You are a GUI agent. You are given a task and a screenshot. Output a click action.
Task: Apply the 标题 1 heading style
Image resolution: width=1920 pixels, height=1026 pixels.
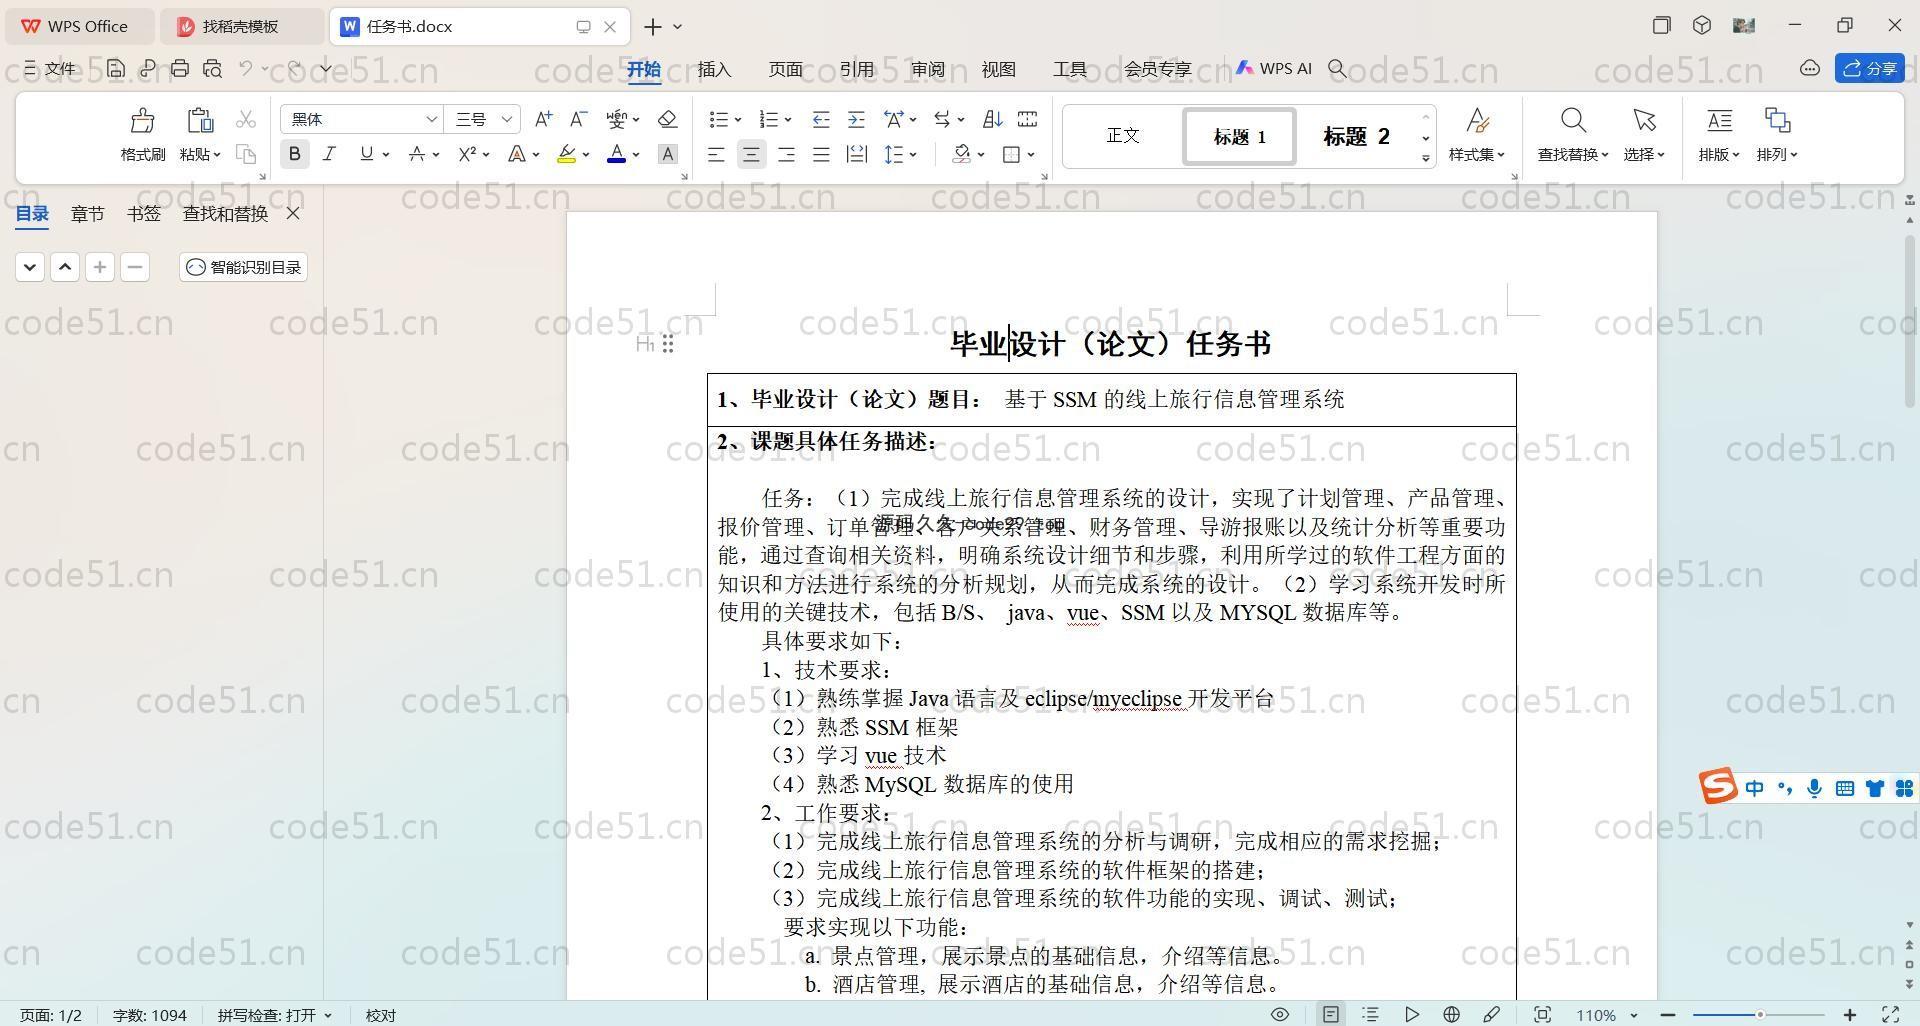point(1240,136)
